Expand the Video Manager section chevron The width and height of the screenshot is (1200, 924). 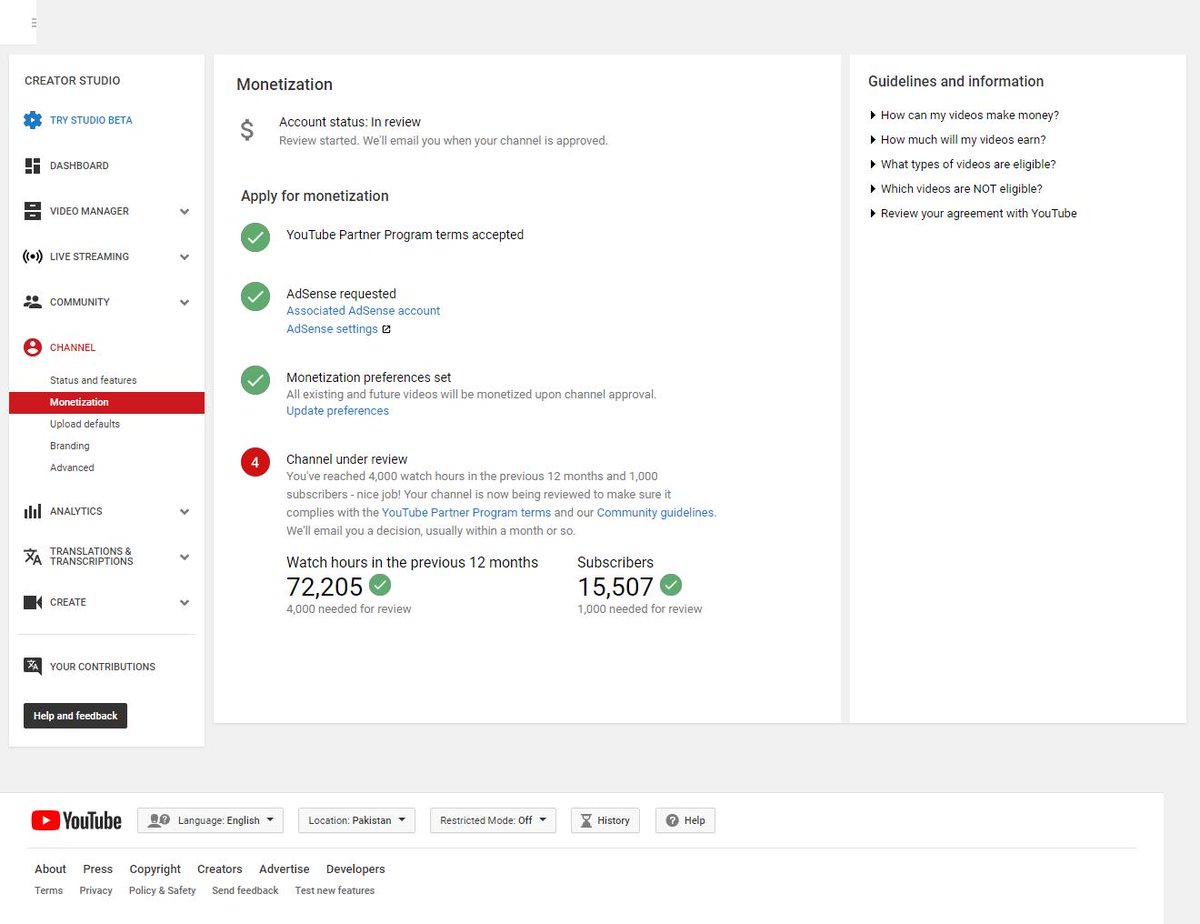click(x=184, y=212)
